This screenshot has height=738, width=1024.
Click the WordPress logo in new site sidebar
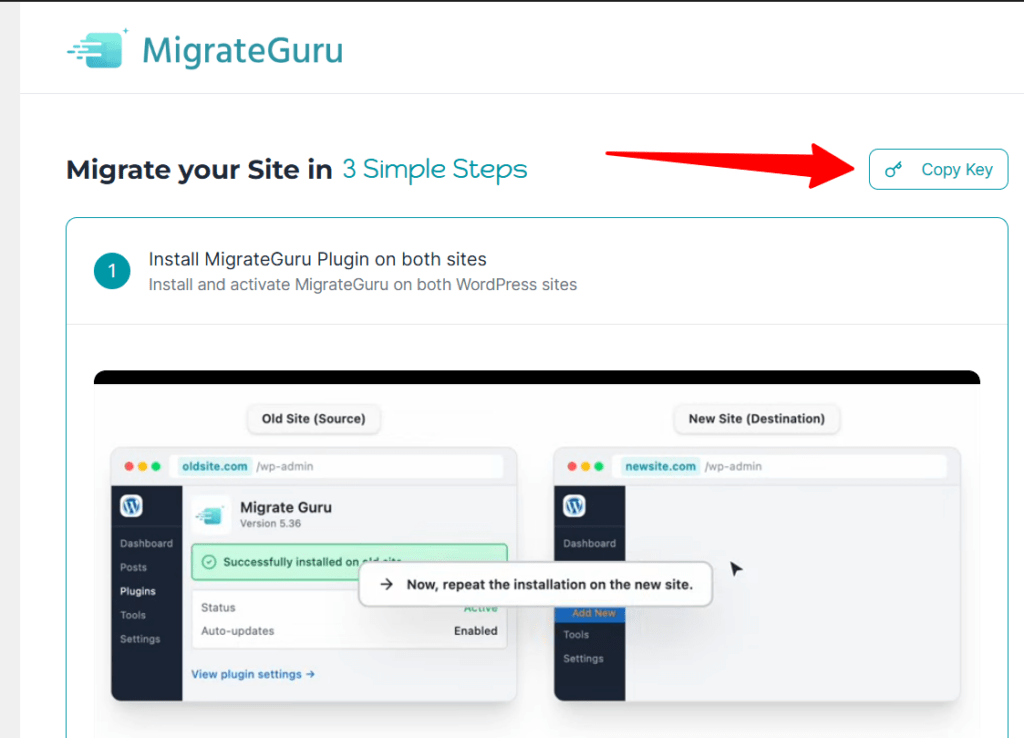tap(575, 505)
